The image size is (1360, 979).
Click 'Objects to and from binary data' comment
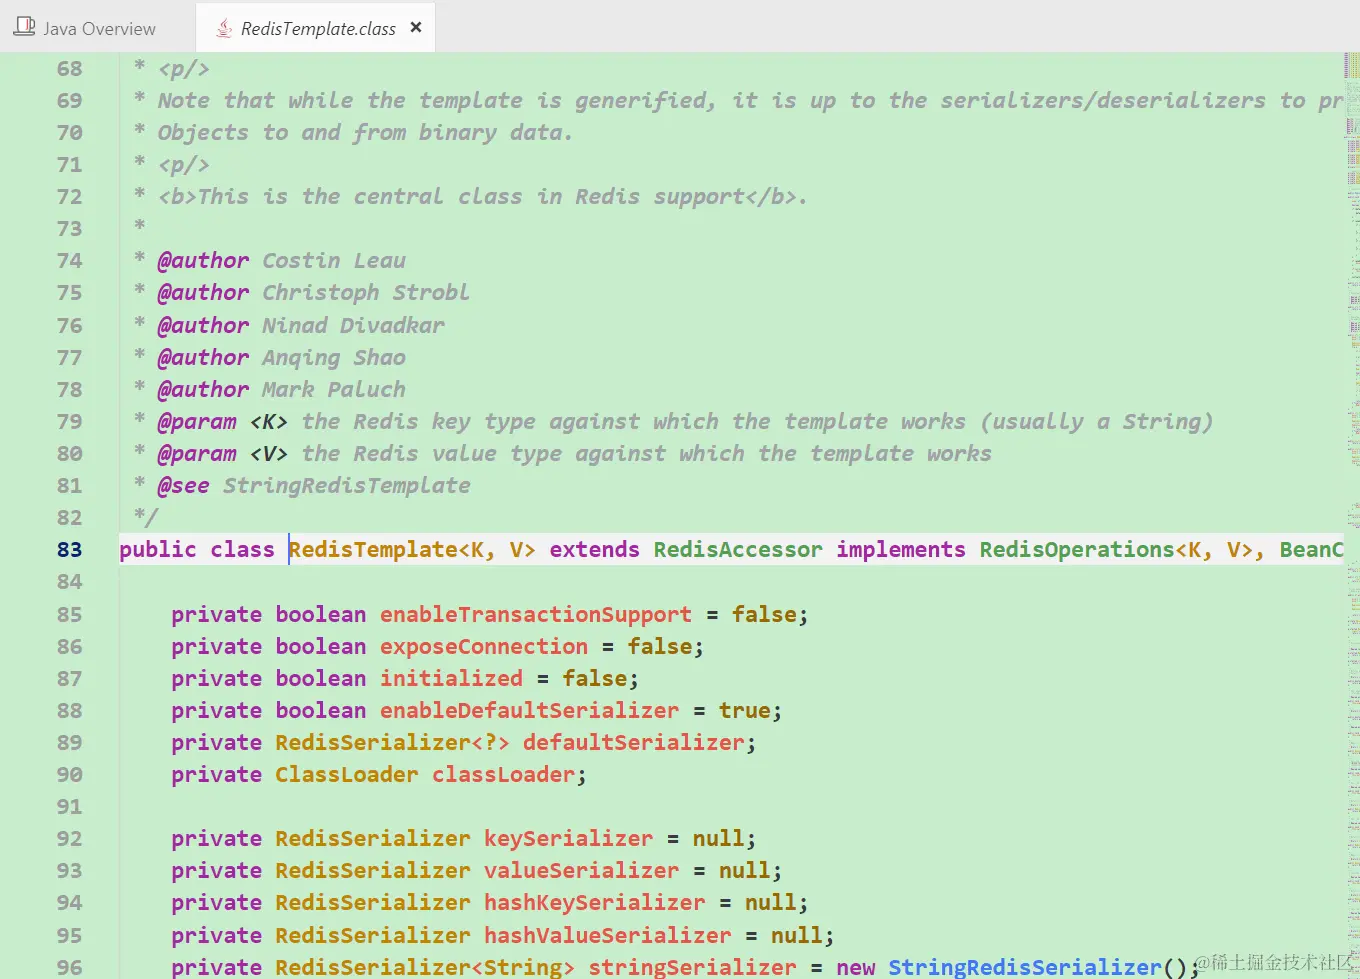pyautogui.click(x=366, y=132)
